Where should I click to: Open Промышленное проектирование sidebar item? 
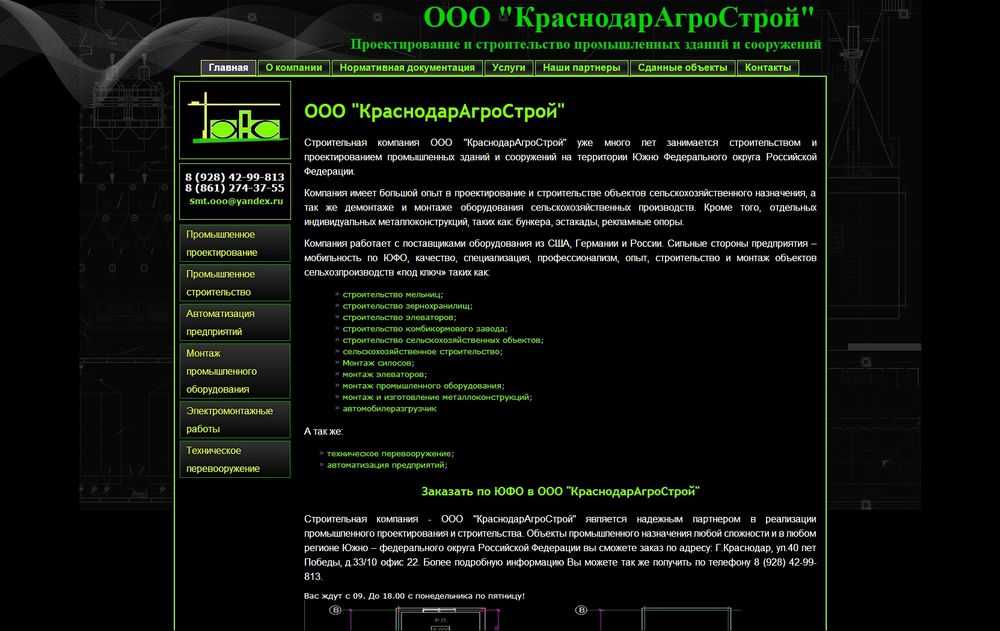click(x=235, y=243)
